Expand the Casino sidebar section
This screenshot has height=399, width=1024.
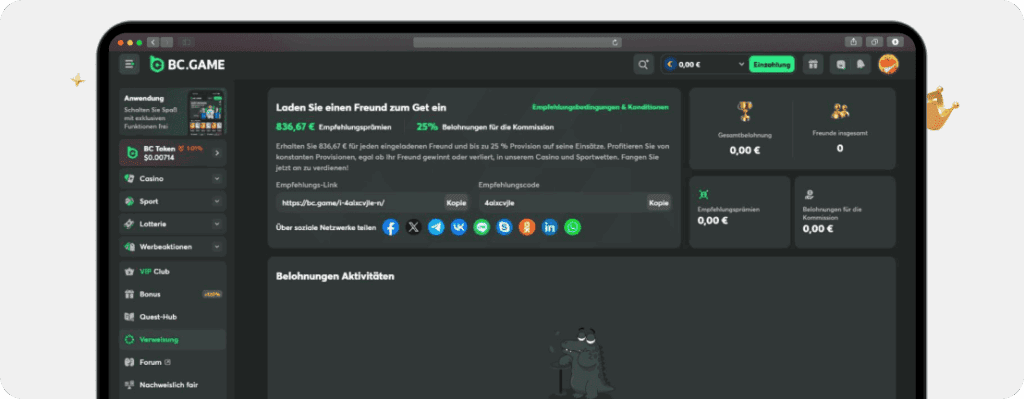coord(173,178)
